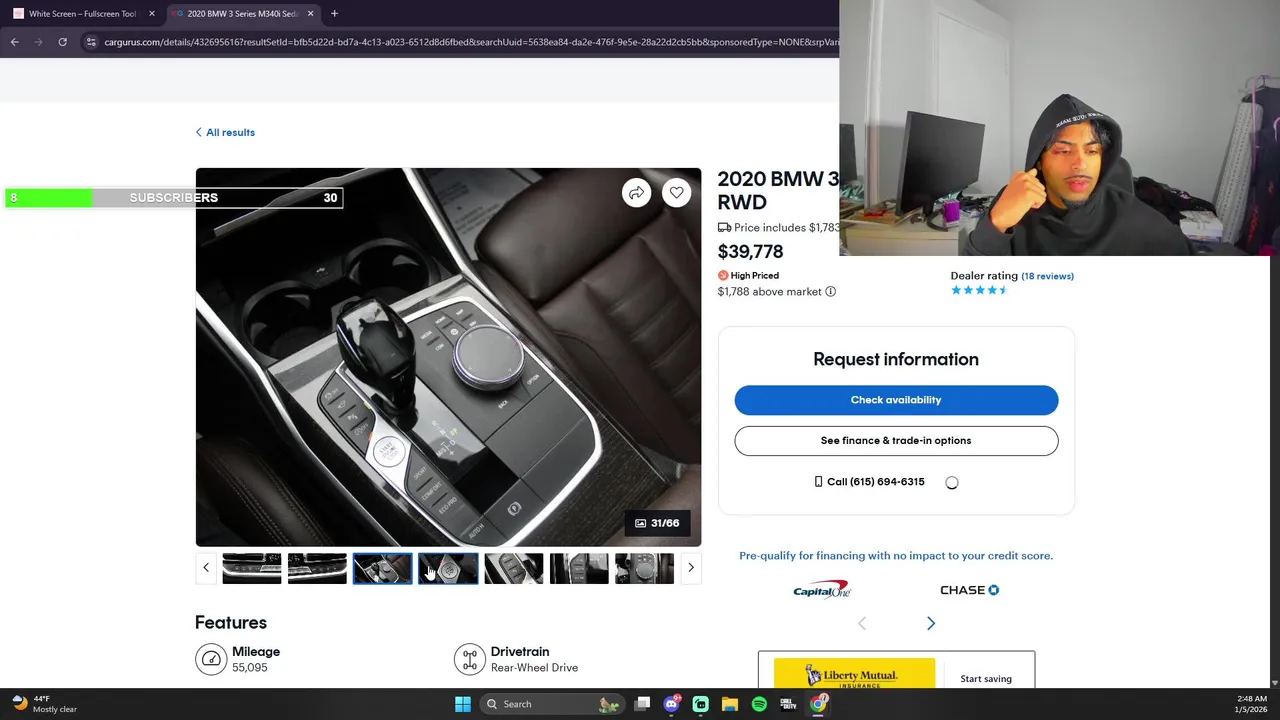The width and height of the screenshot is (1280, 720).
Task: Switch to the 2020 BMW 3 Series M340i tab
Action: 243,14
